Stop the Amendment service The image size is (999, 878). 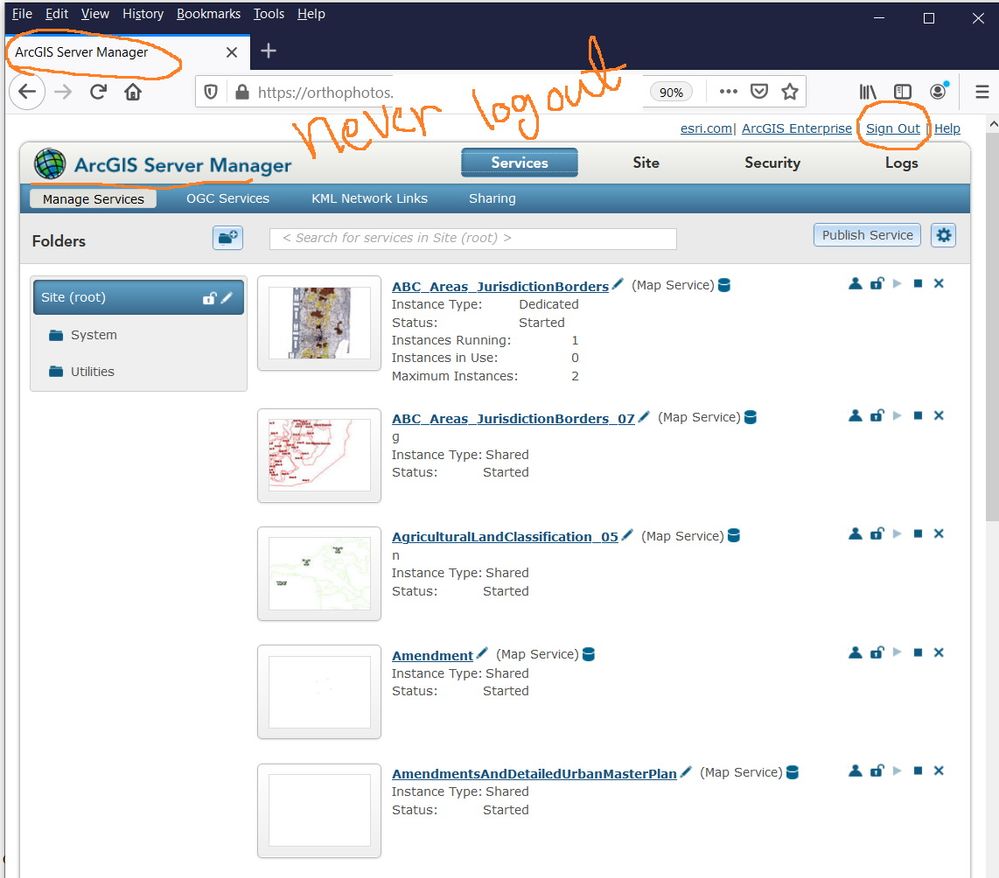click(x=917, y=652)
